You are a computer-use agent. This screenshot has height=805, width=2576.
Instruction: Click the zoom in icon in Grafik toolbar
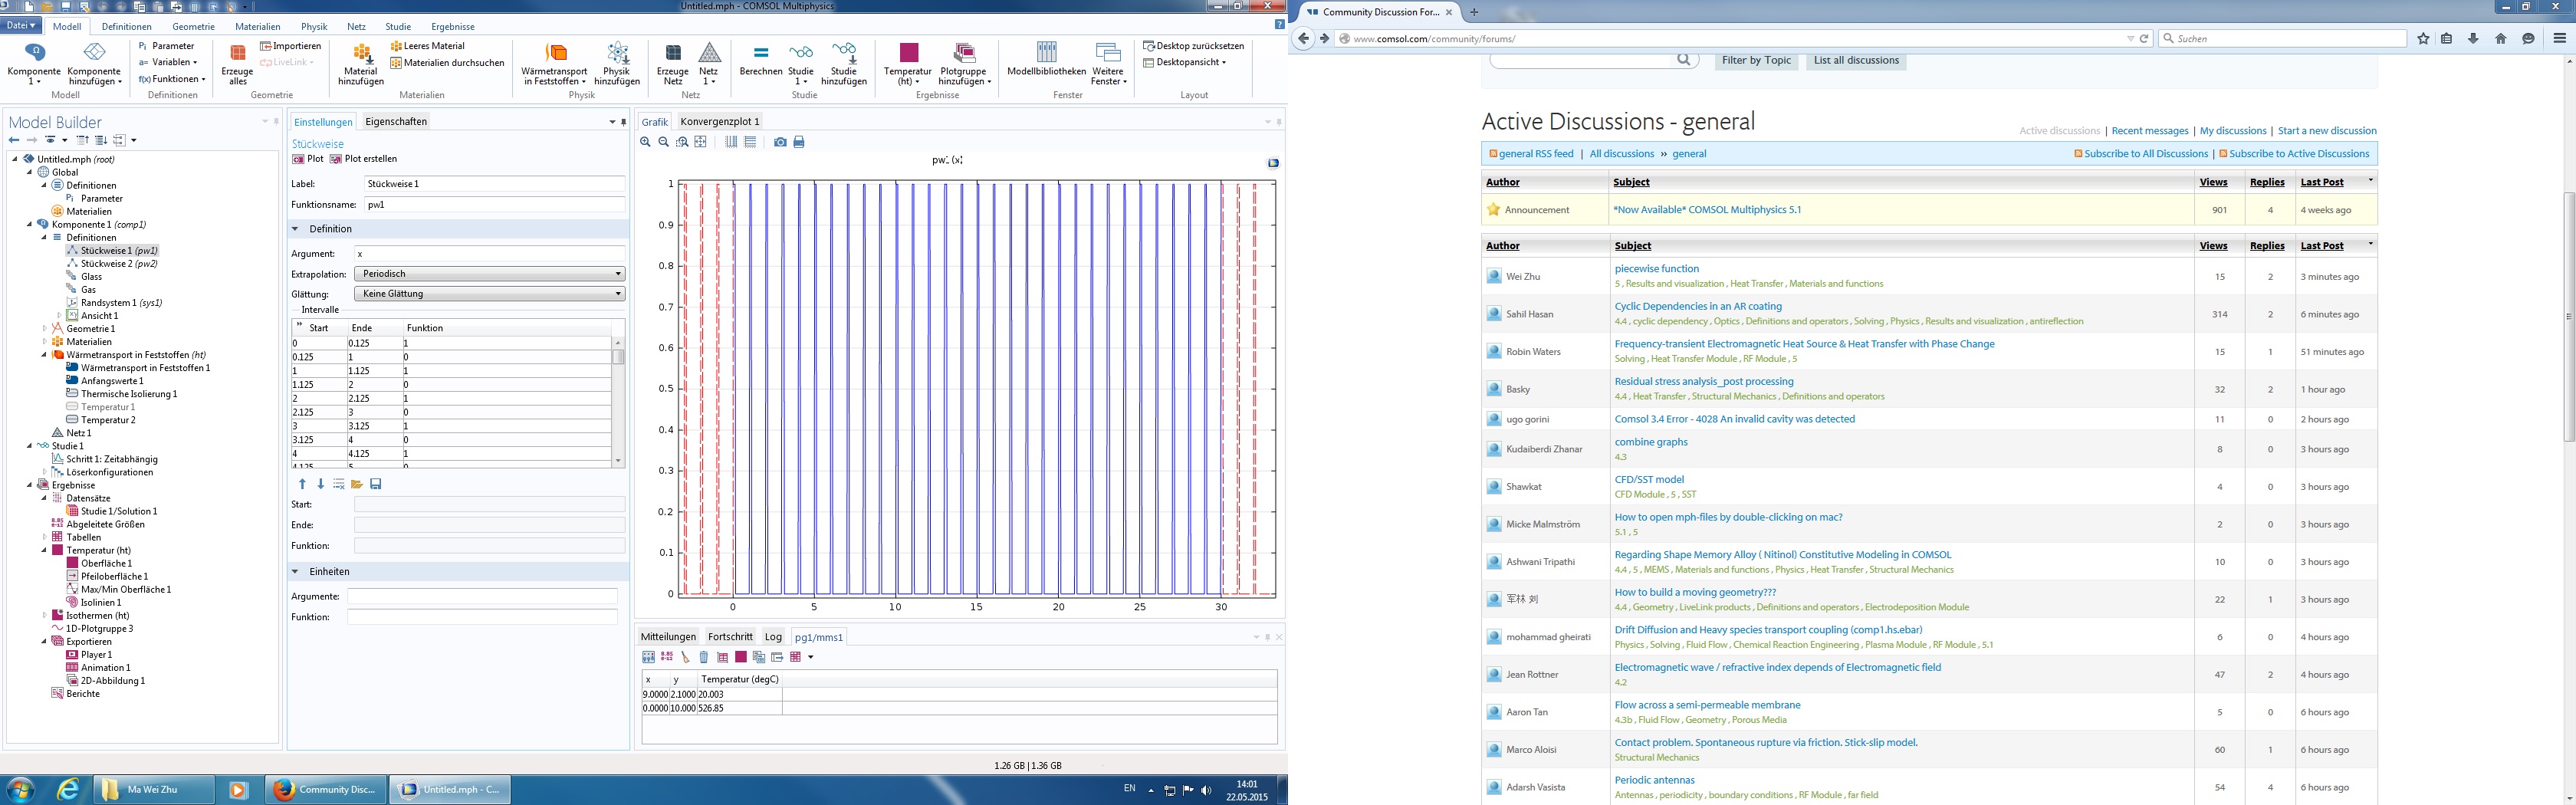tap(646, 142)
